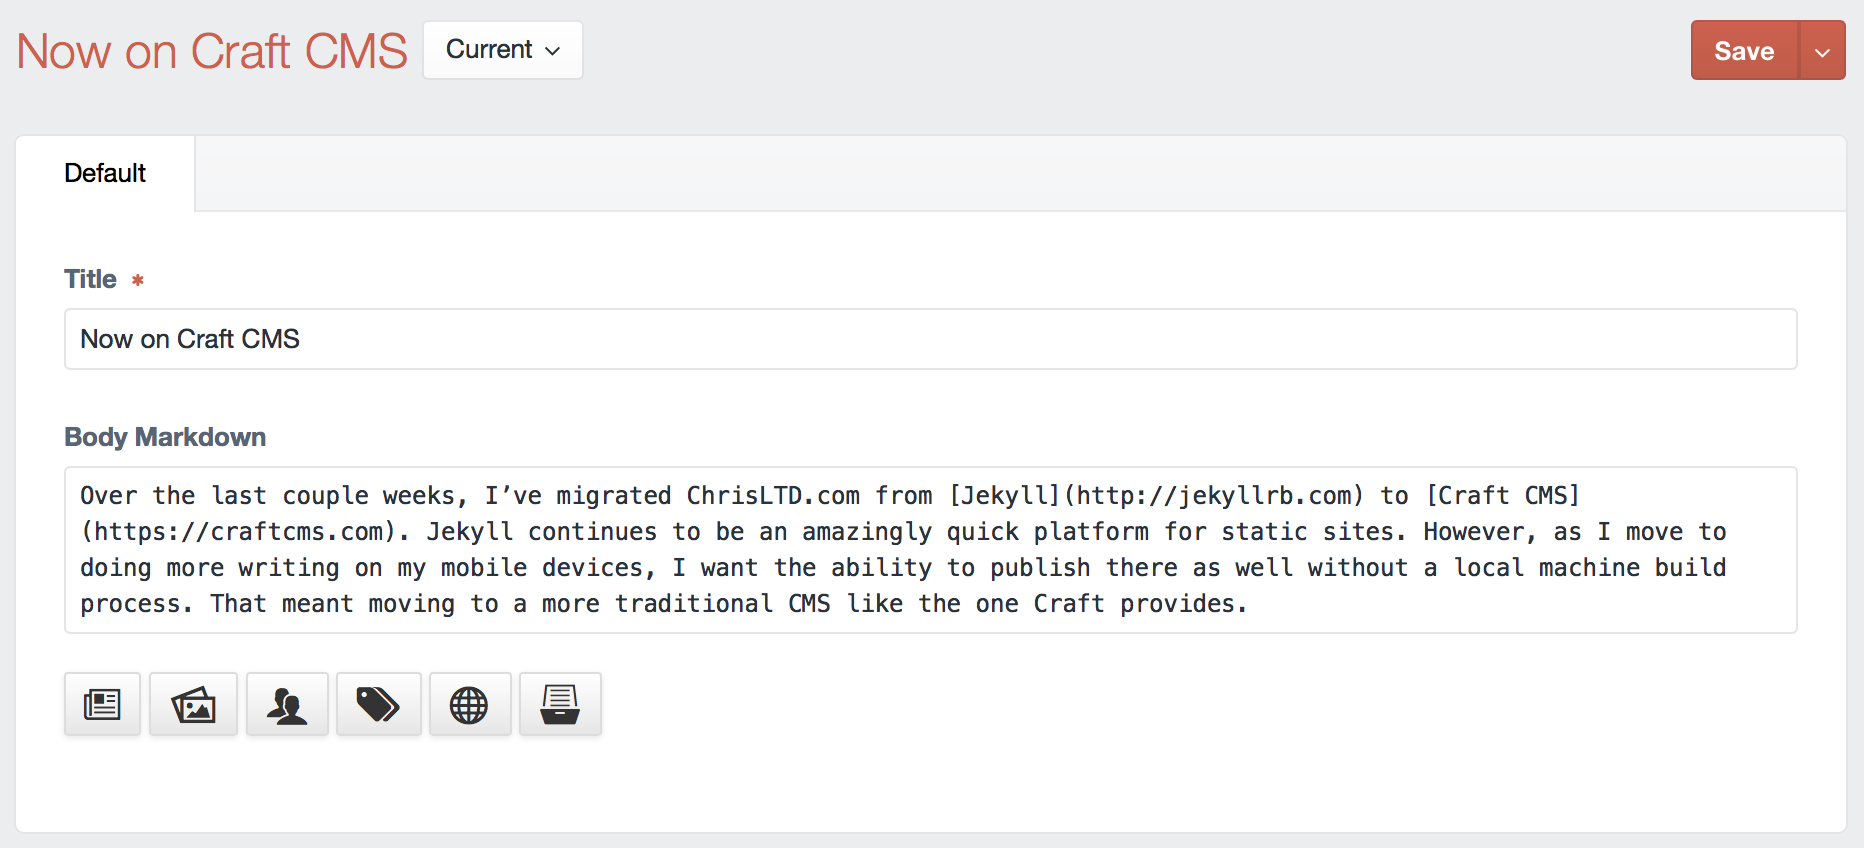Click the 'Now on Craft CMS' page heading

click(211, 50)
